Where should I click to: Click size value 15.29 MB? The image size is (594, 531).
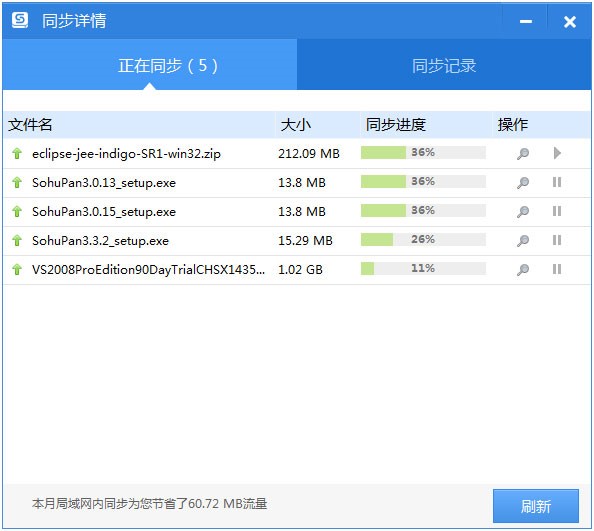[305, 241]
